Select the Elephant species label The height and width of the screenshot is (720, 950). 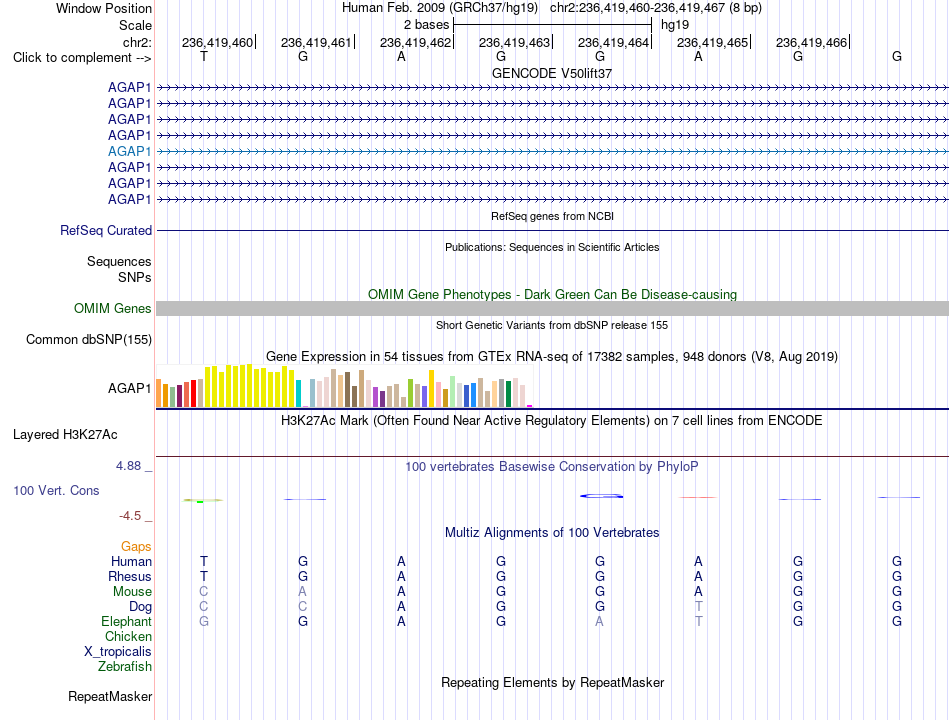tap(127, 621)
